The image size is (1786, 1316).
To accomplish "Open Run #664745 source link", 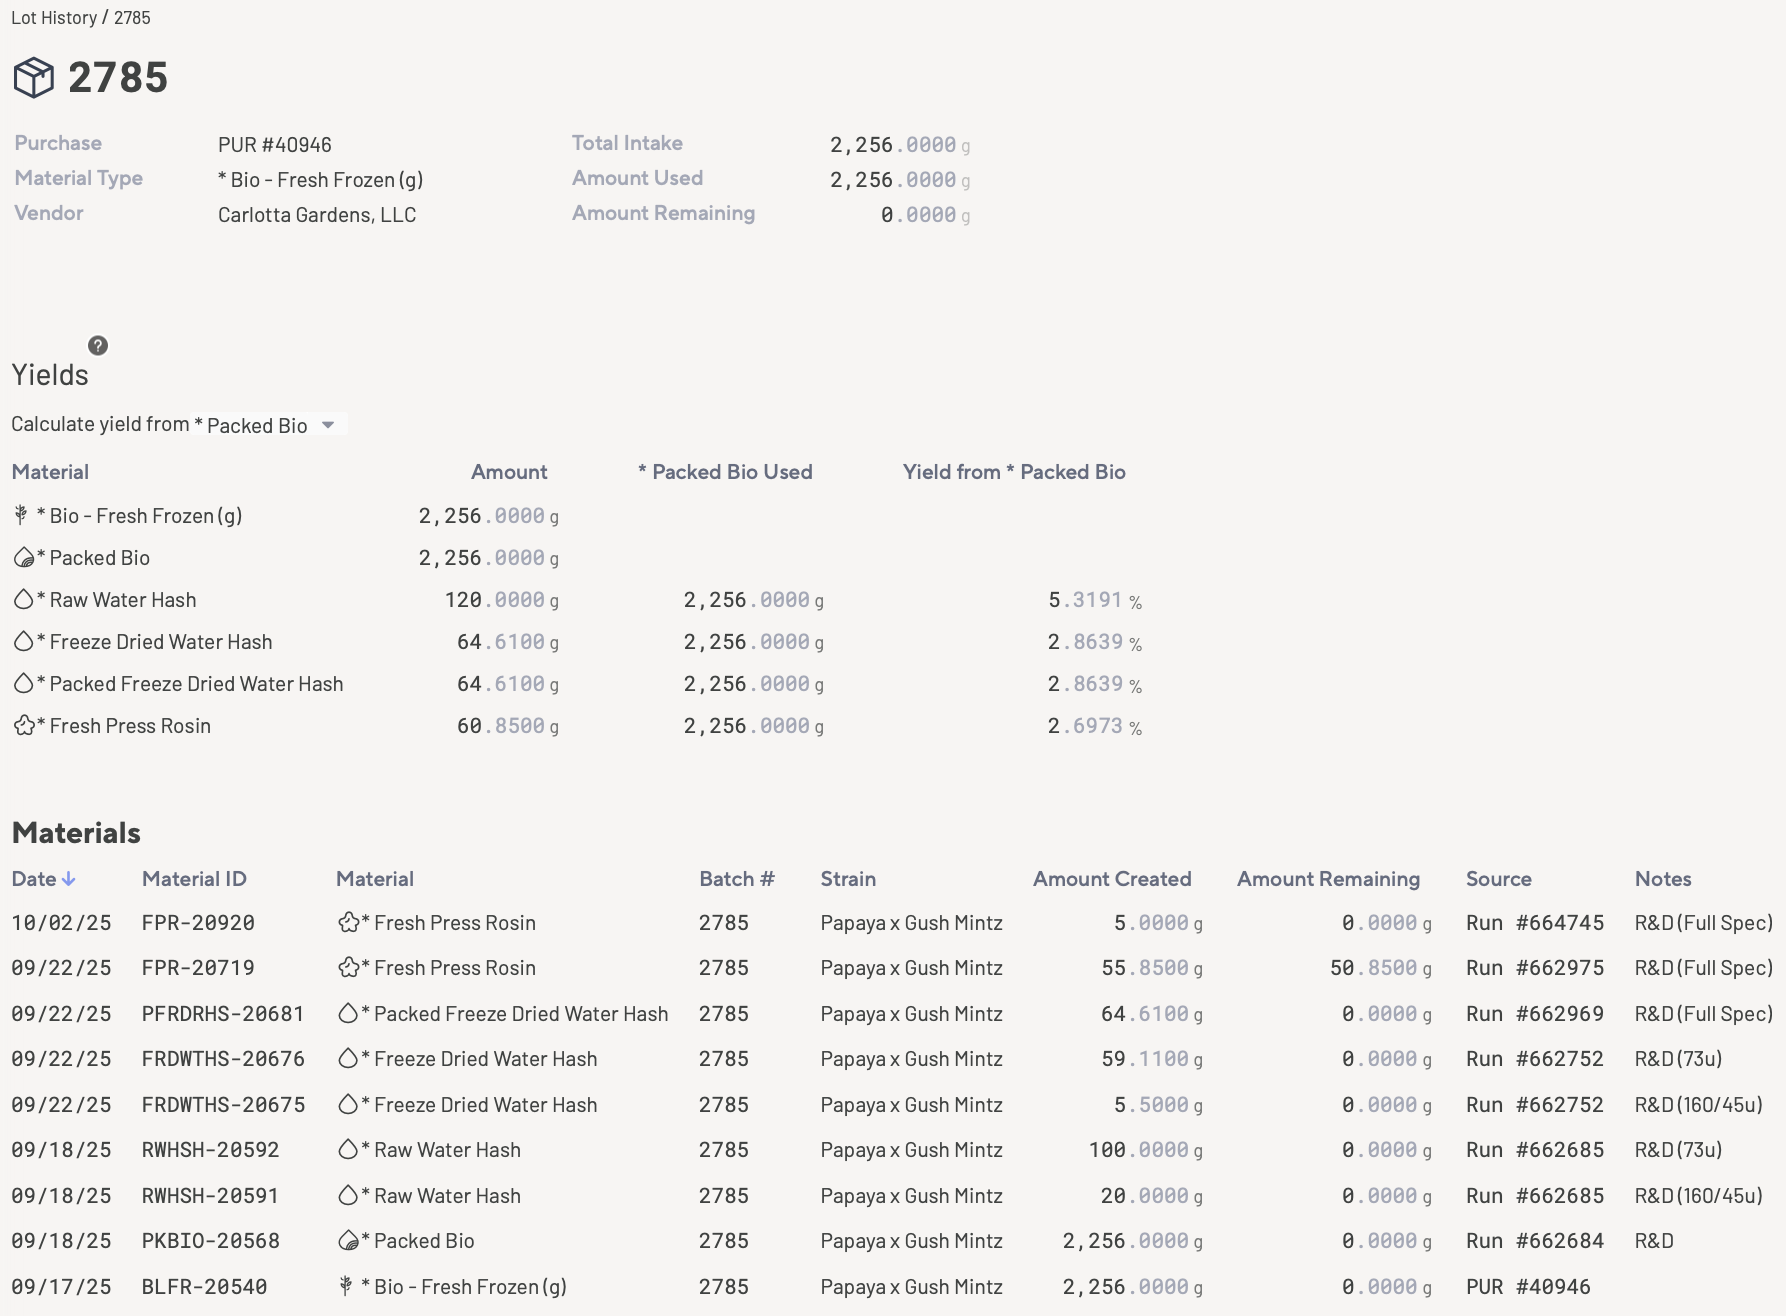I will pyautogui.click(x=1534, y=923).
